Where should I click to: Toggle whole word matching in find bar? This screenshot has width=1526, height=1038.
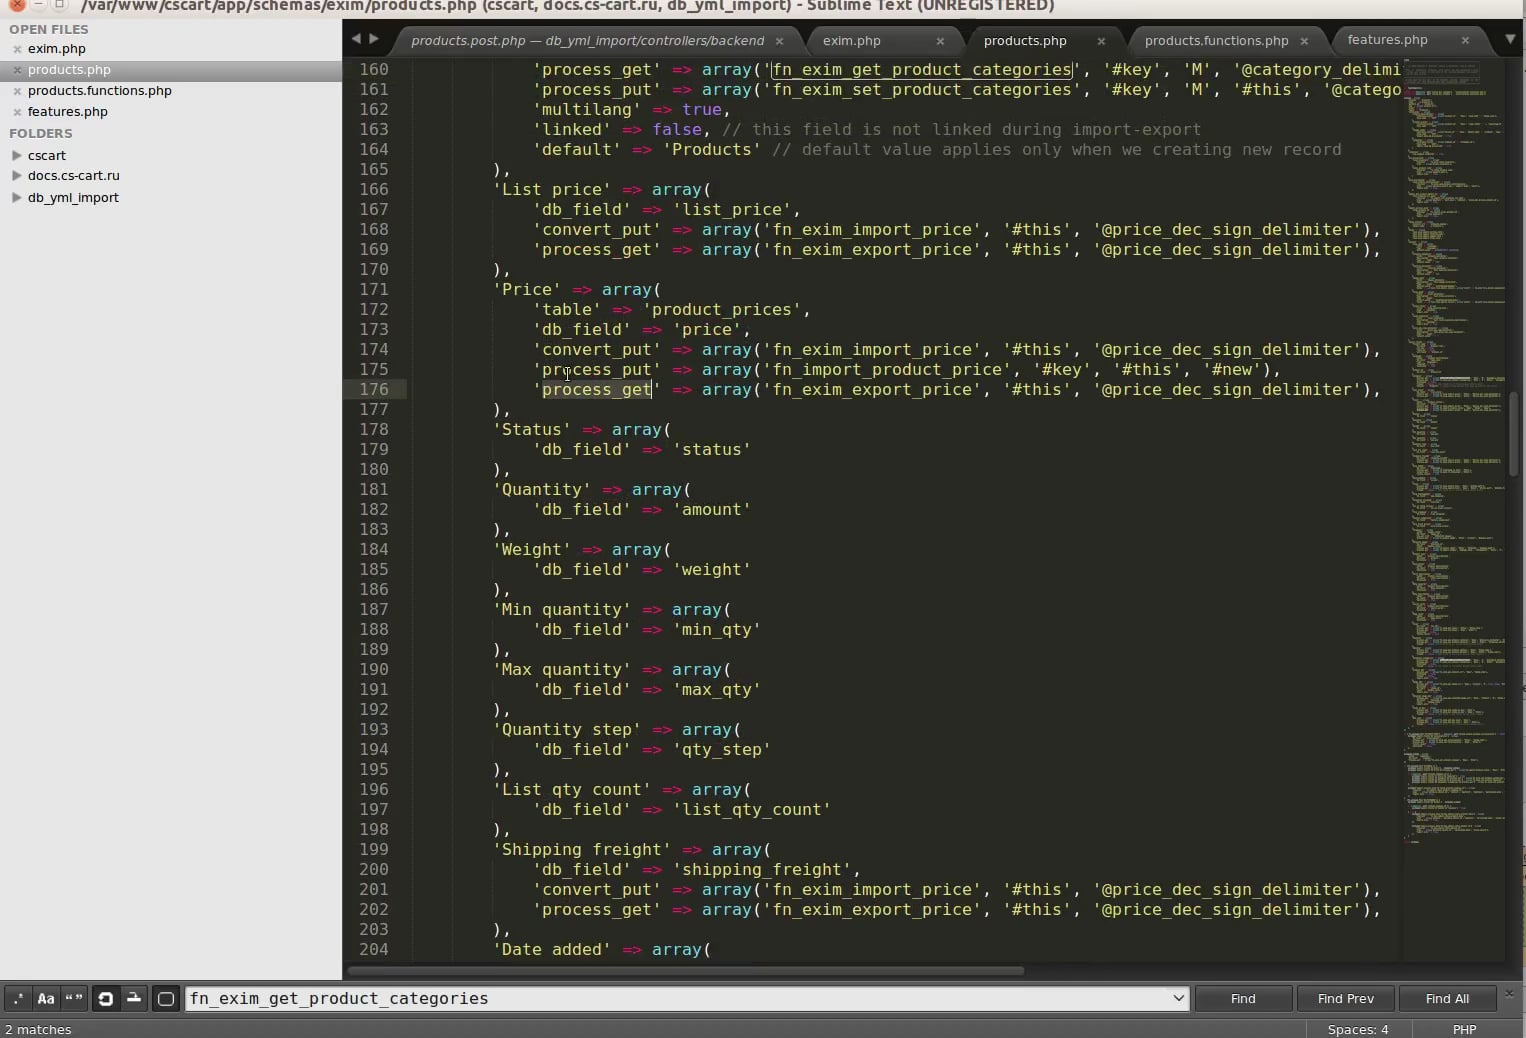coord(74,998)
